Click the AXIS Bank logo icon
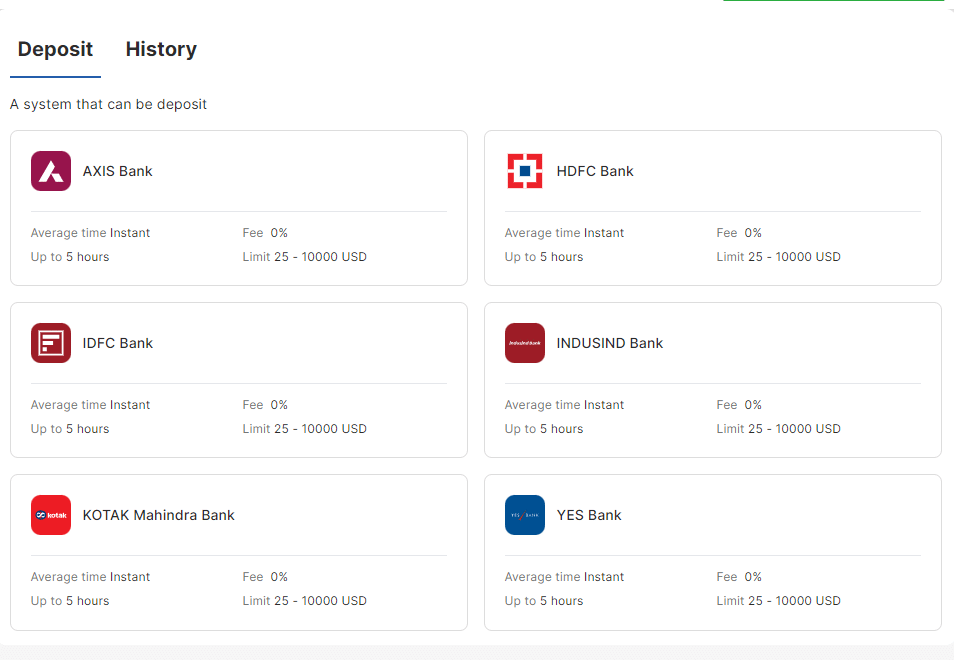 [51, 171]
